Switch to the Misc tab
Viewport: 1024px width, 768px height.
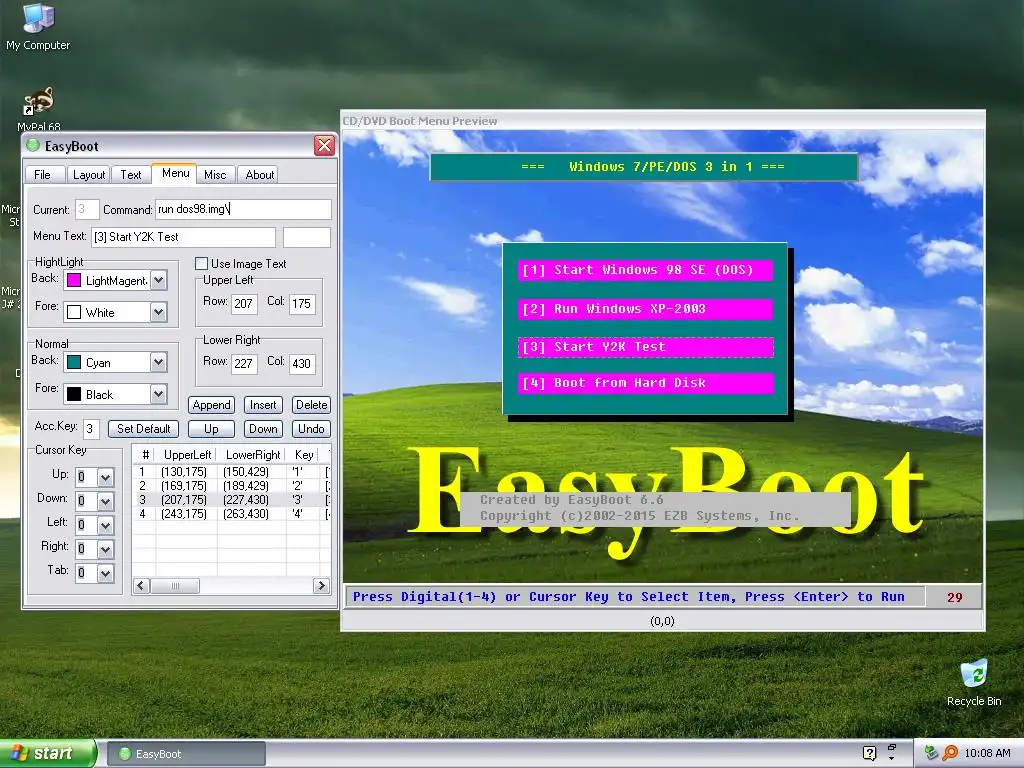[x=215, y=174]
